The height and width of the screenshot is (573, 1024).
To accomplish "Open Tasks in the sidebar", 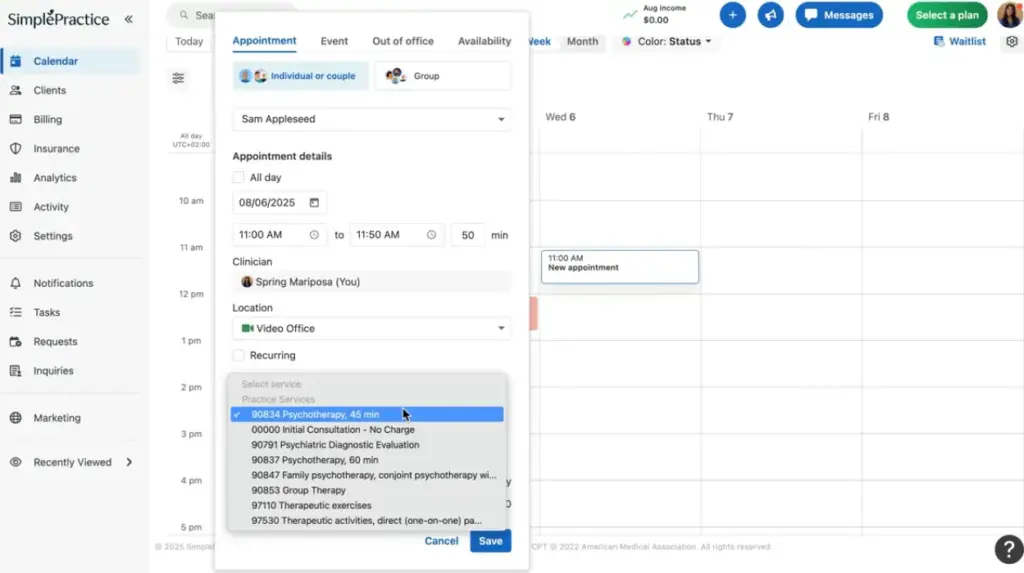I will coord(71,312).
